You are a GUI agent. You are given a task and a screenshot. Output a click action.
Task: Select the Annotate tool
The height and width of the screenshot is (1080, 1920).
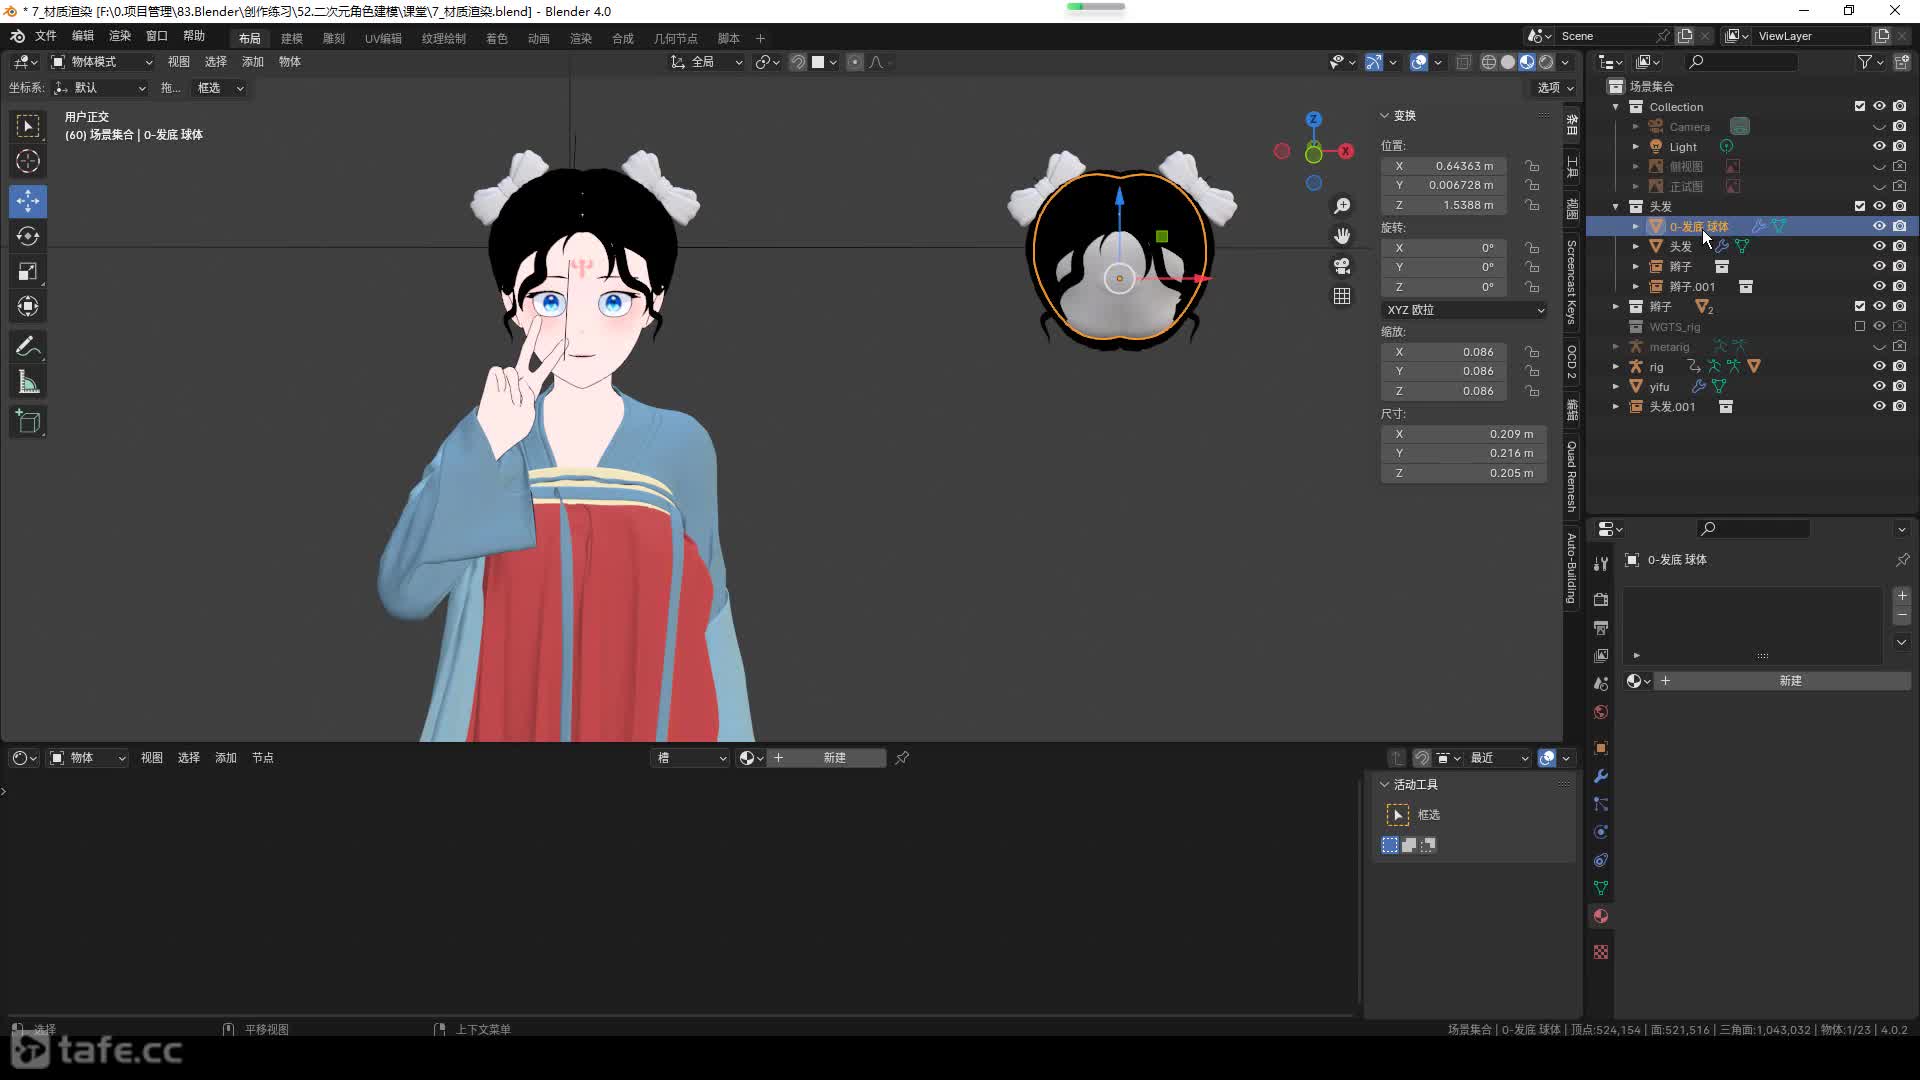point(28,347)
